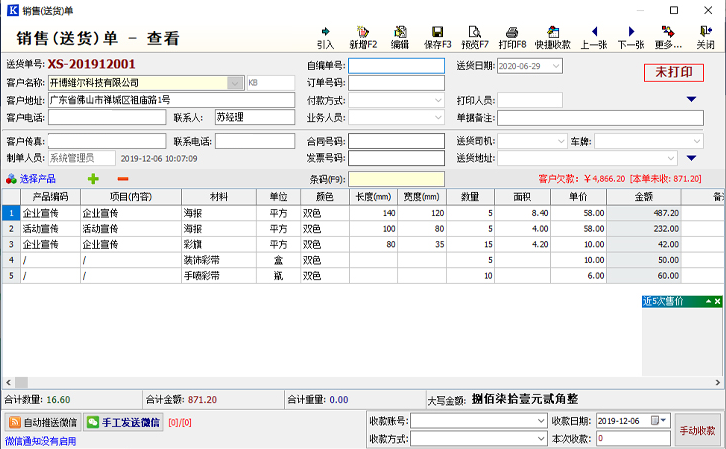The image size is (726, 449).
Task: Go to previous order 上一张
Action: (x=594, y=38)
